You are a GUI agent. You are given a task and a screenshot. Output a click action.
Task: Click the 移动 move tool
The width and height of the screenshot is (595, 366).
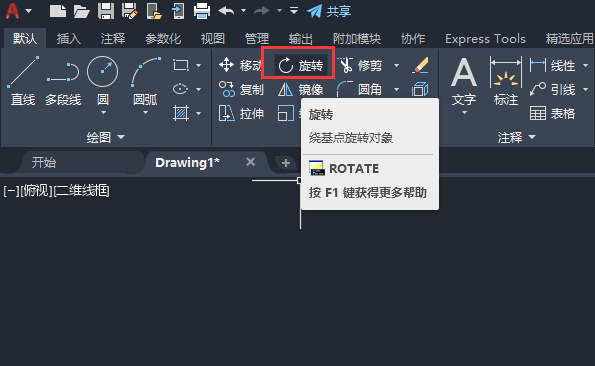click(240, 65)
